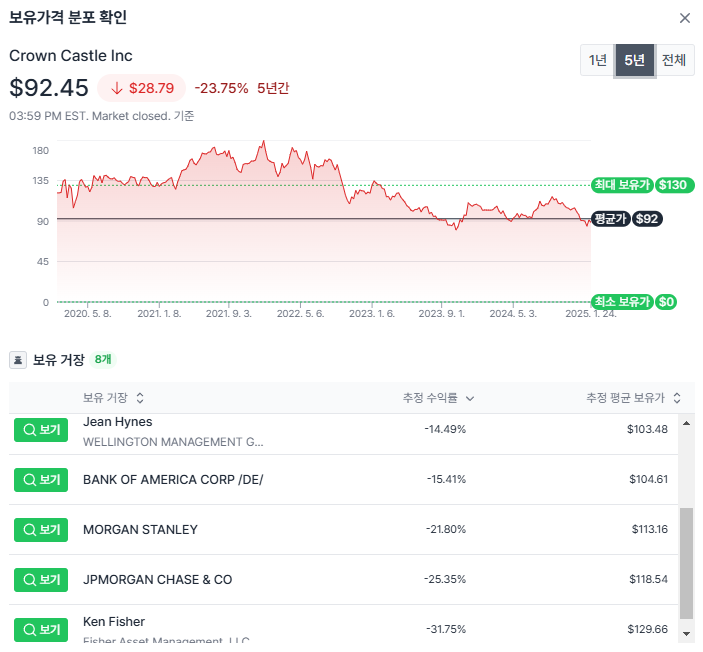
Task: Click the 03:59 PM EST market closed text
Action: tap(101, 116)
